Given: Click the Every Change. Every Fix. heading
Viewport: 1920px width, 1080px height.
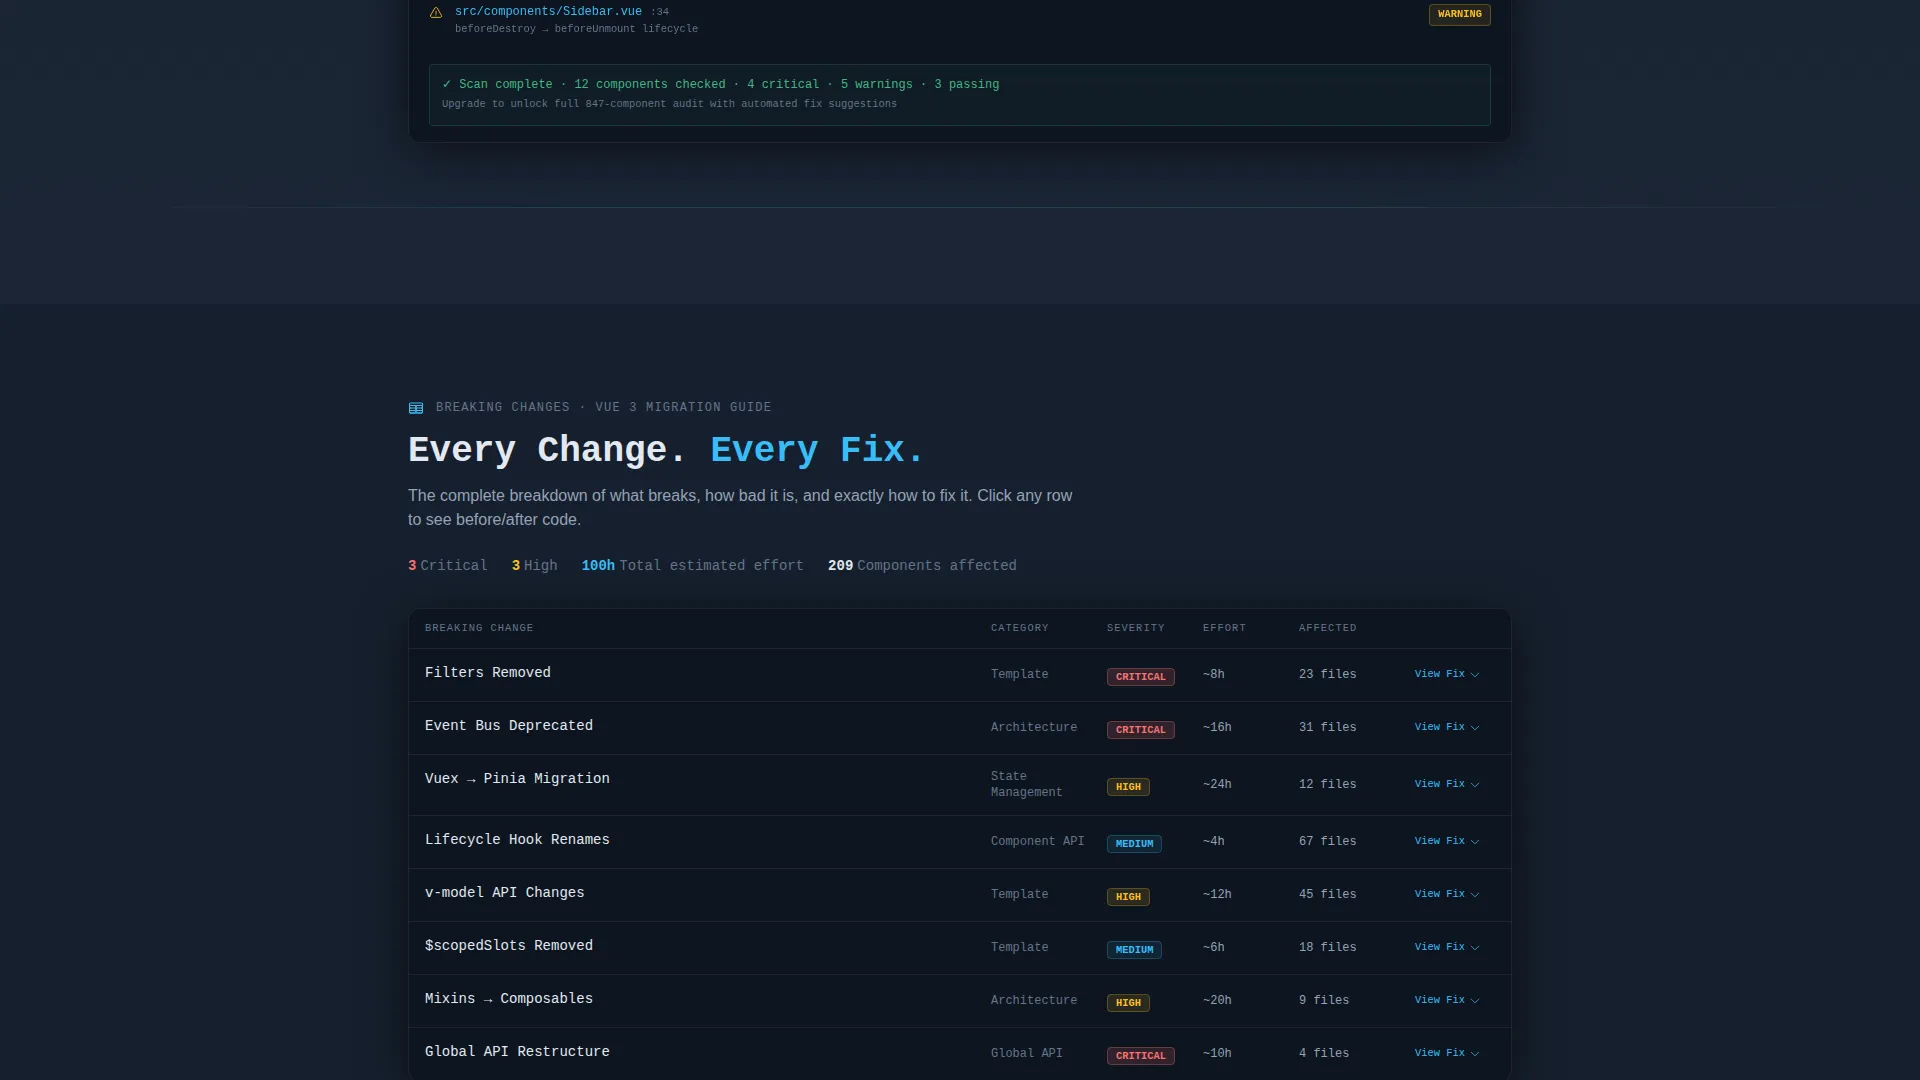Looking at the screenshot, I should coord(666,450).
